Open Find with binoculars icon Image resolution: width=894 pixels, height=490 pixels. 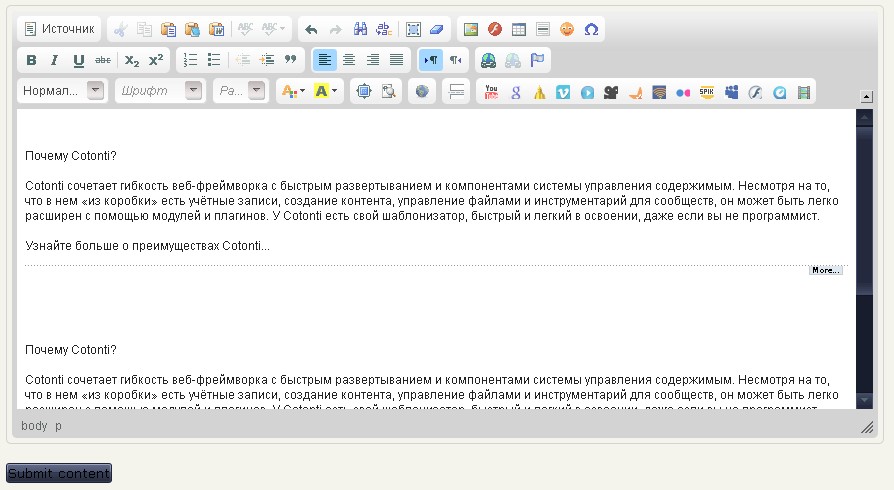click(360, 29)
